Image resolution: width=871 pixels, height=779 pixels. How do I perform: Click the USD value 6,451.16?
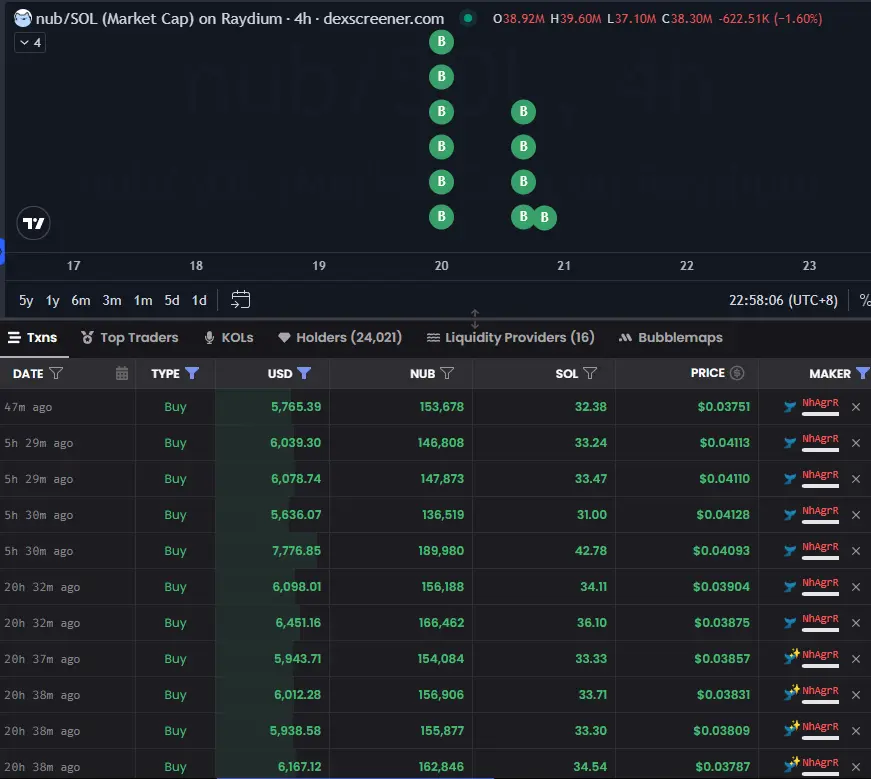click(x=298, y=623)
